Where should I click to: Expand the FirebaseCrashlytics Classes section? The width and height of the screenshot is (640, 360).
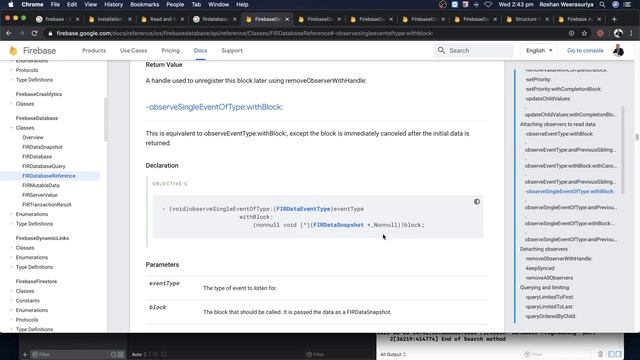12,104
